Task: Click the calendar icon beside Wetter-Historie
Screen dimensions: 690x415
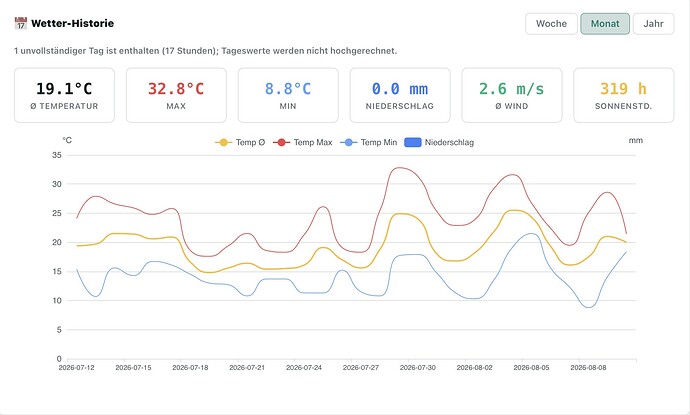Action: (20, 23)
